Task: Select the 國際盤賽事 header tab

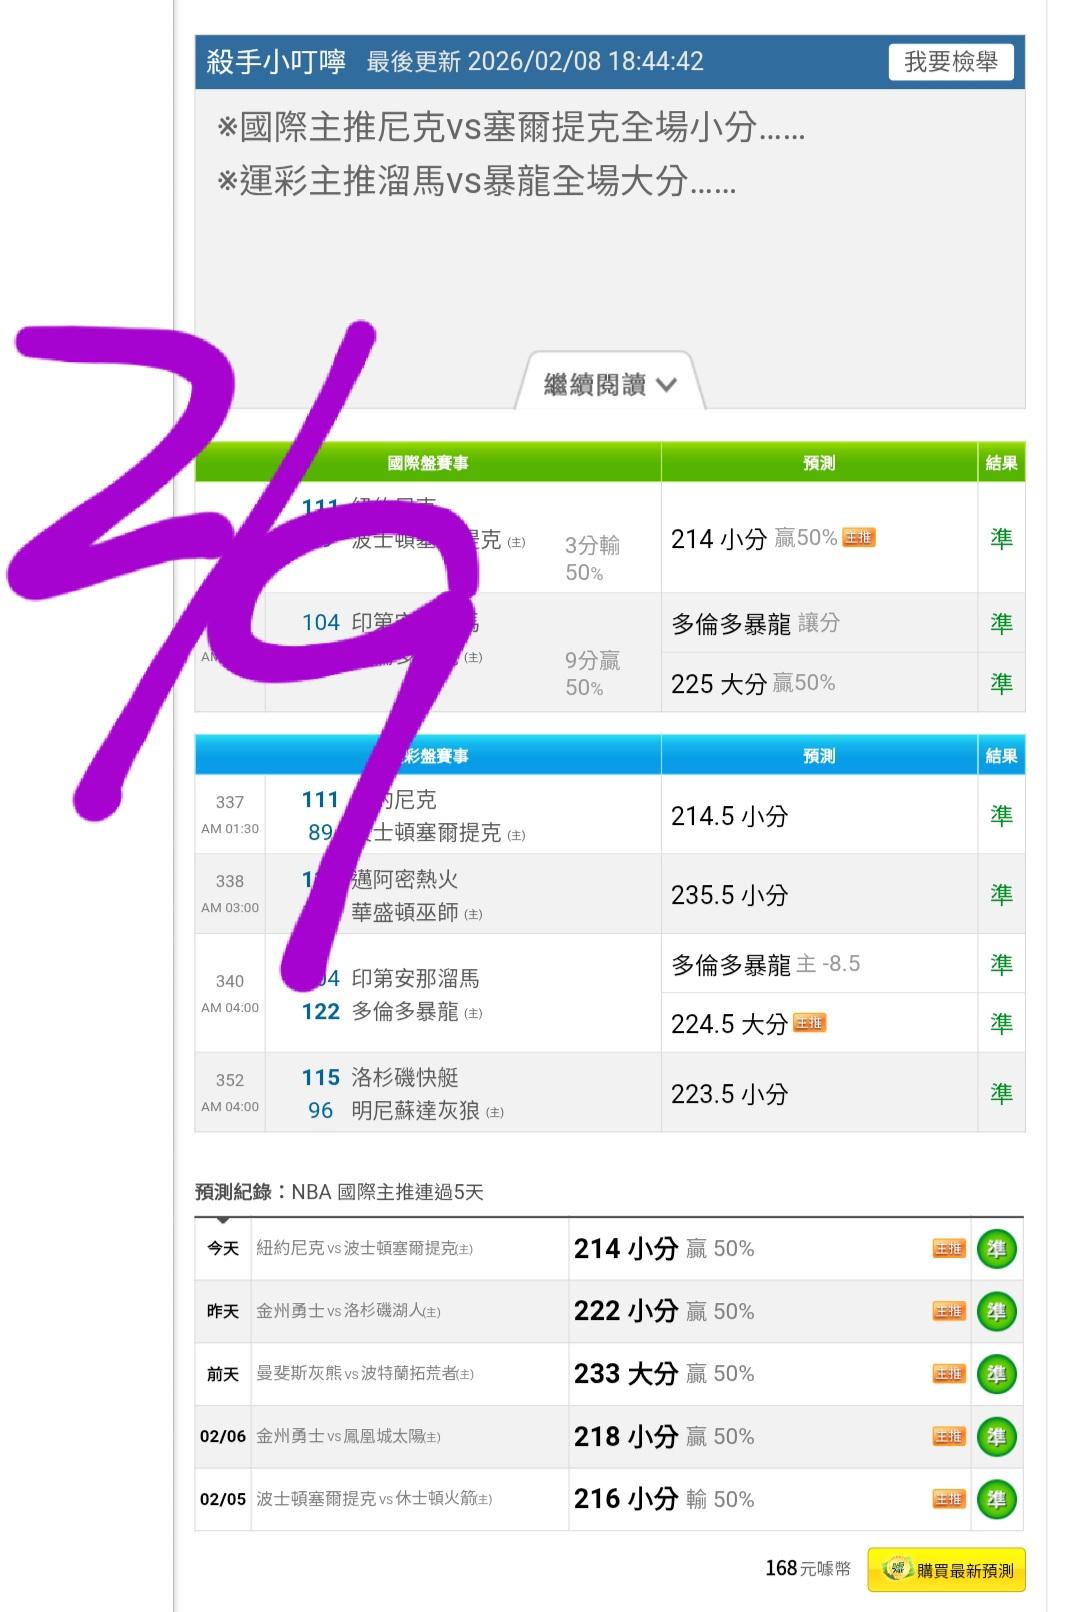Action: [x=428, y=463]
